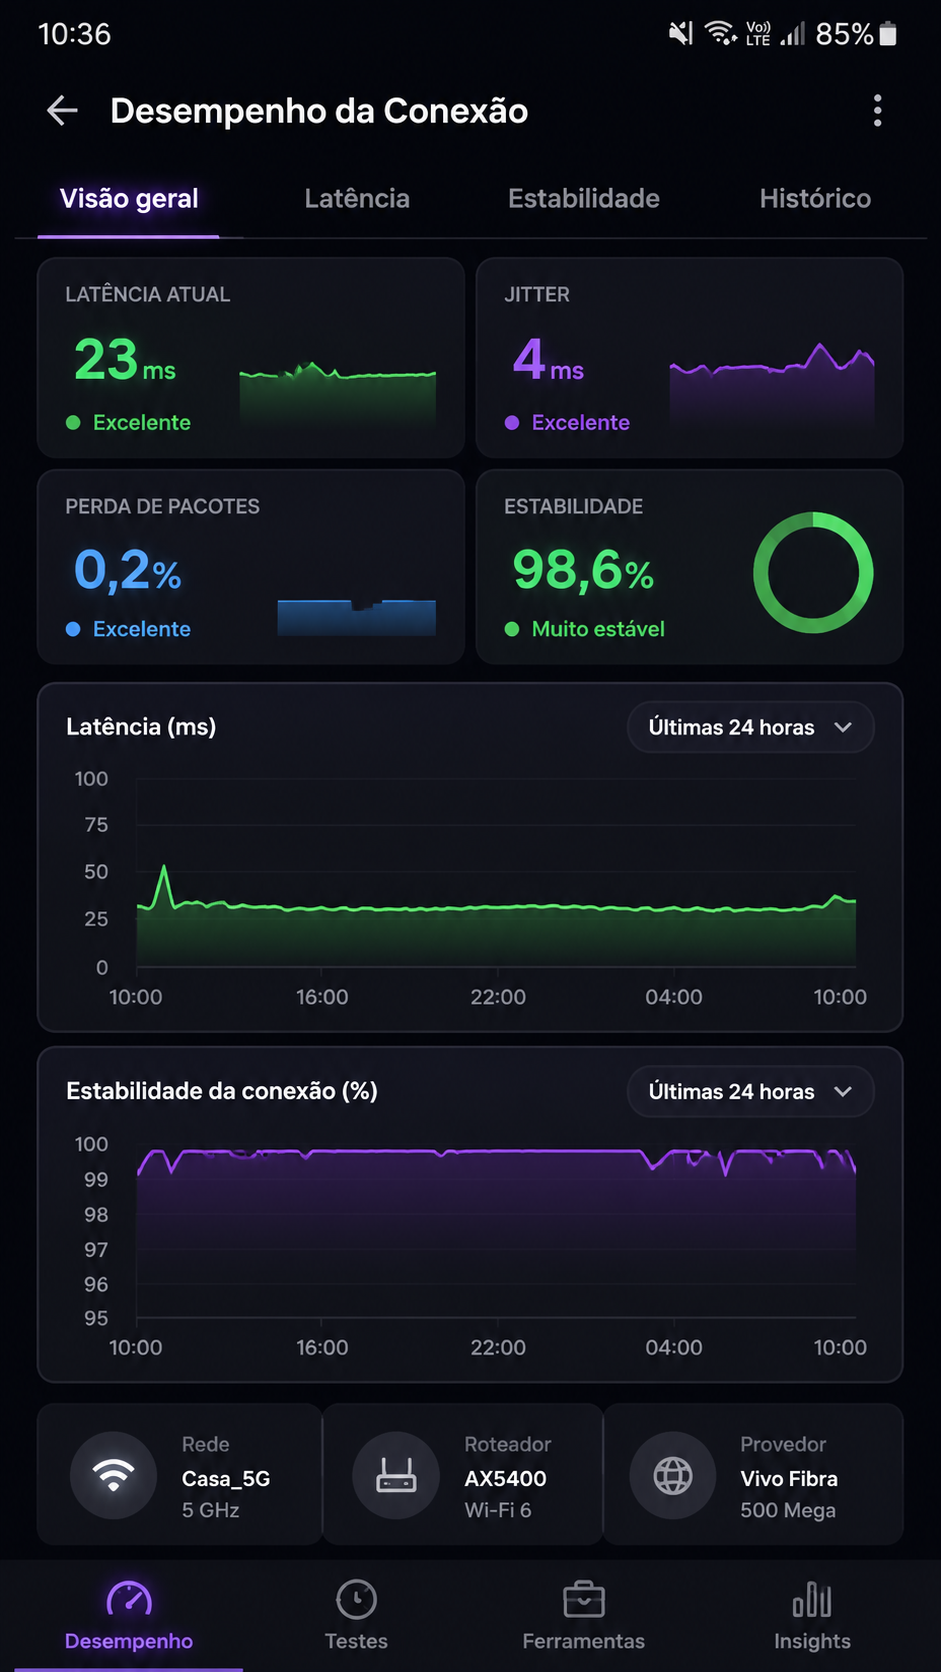This screenshot has width=941, height=1672.
Task: Tap the Desempenho da Conexão title
Action: pyautogui.click(x=319, y=111)
